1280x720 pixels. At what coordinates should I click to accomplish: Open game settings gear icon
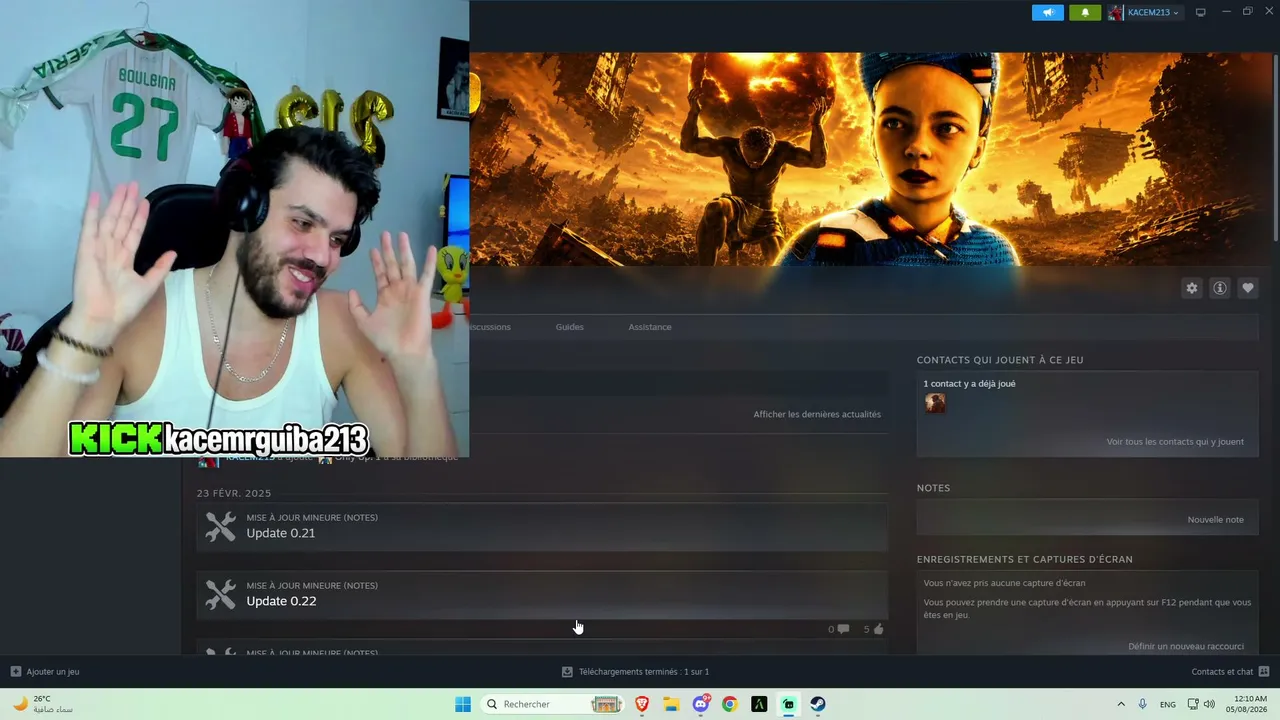click(x=1191, y=288)
